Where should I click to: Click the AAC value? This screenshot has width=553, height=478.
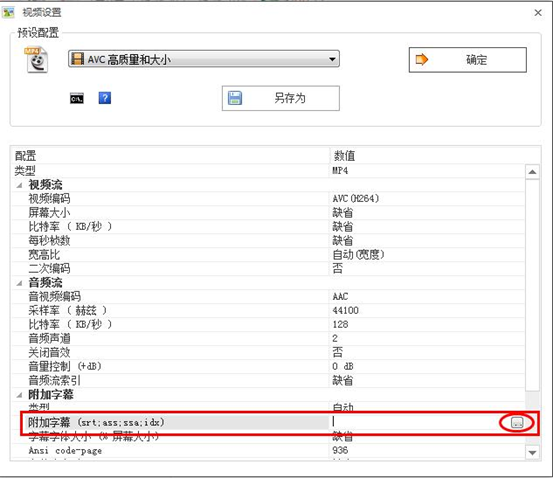[340, 296]
